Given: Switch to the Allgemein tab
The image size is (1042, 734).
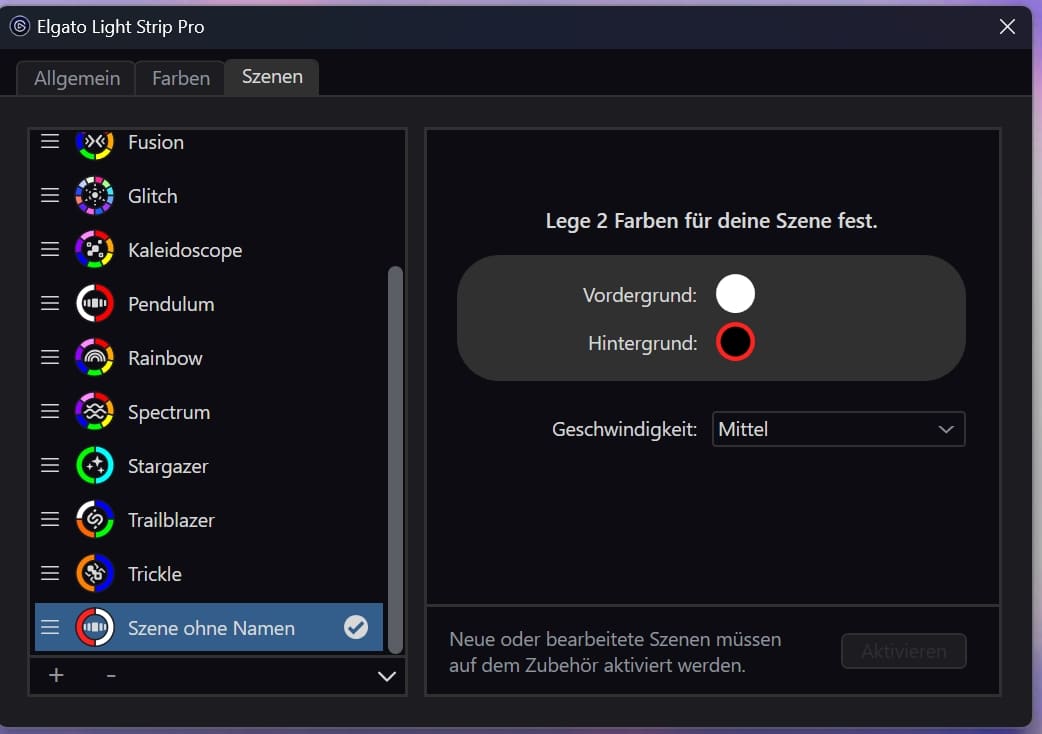Looking at the screenshot, I should 77,79.
